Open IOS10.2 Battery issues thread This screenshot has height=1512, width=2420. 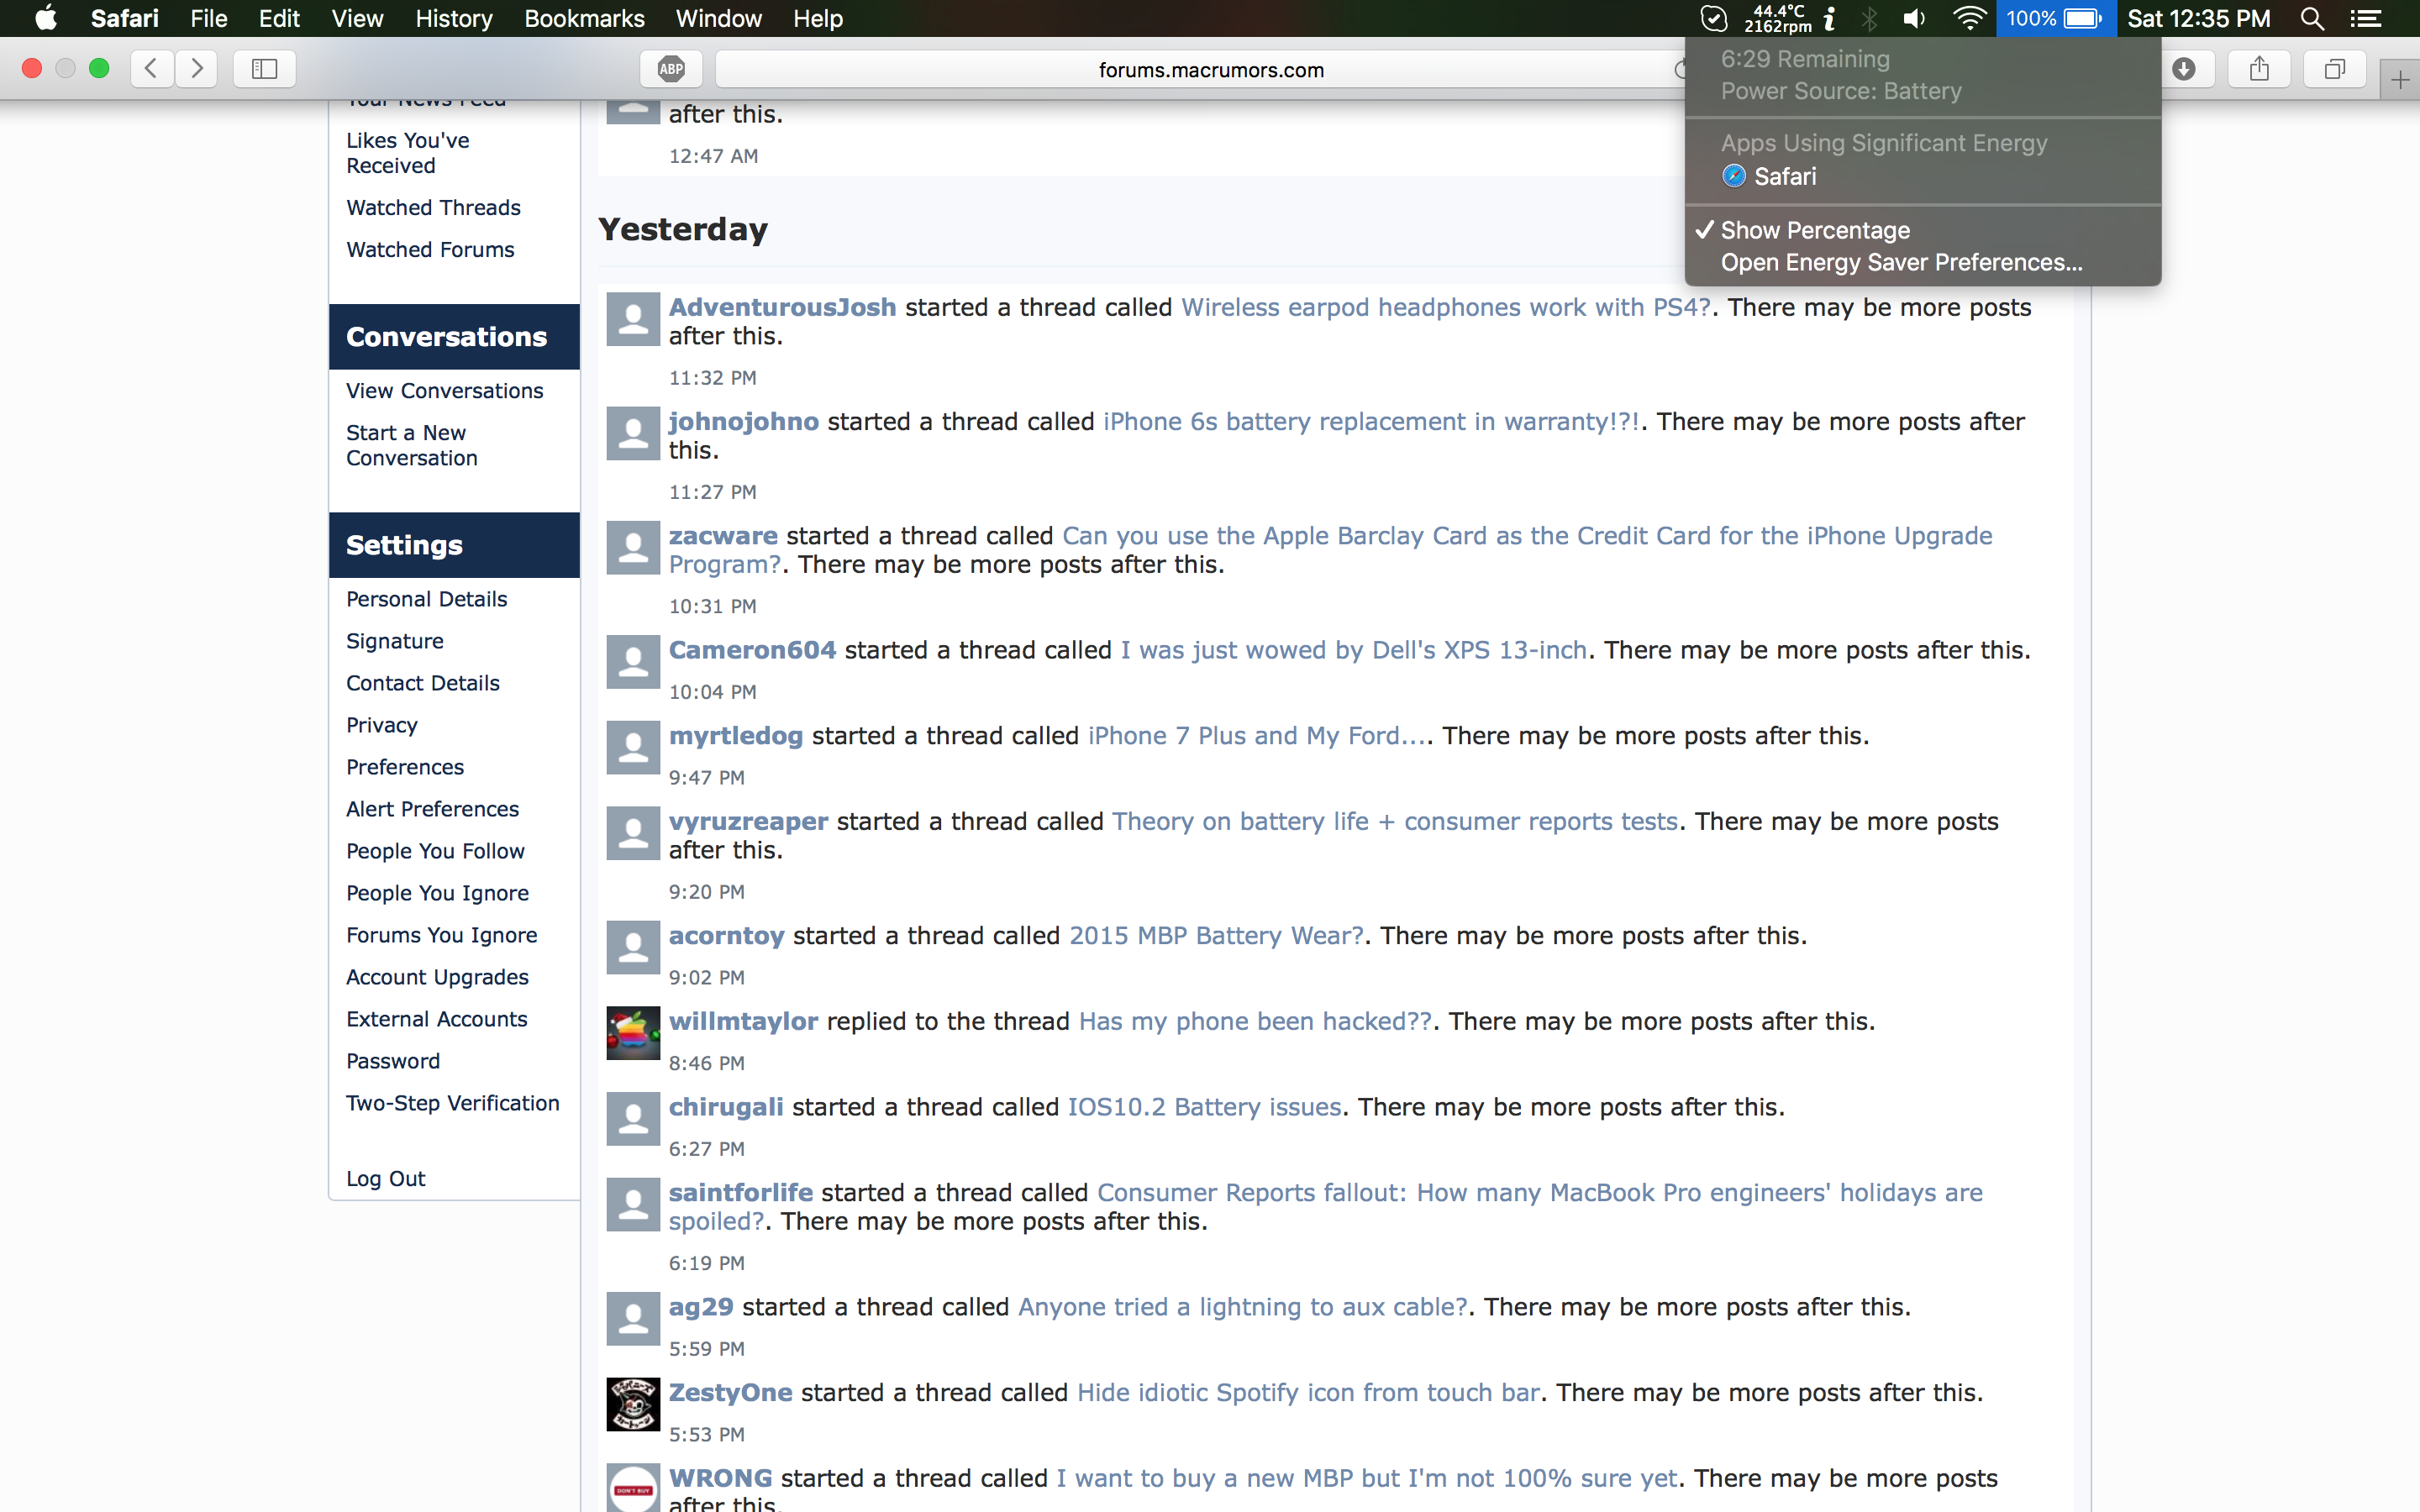click(x=1204, y=1107)
